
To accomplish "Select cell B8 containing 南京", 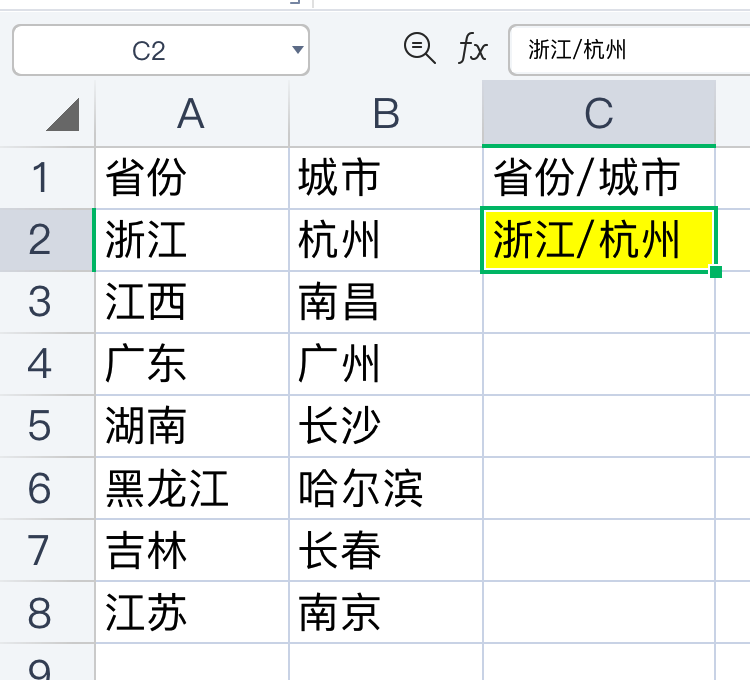I will (386, 613).
